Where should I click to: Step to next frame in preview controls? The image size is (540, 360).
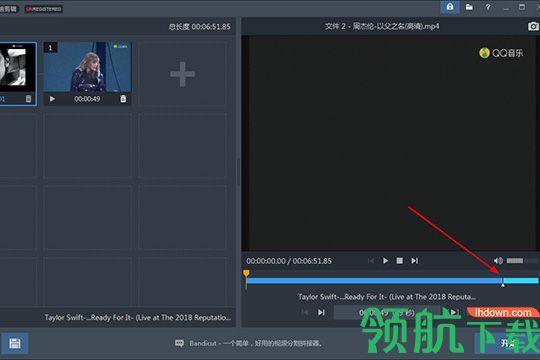click(x=414, y=261)
